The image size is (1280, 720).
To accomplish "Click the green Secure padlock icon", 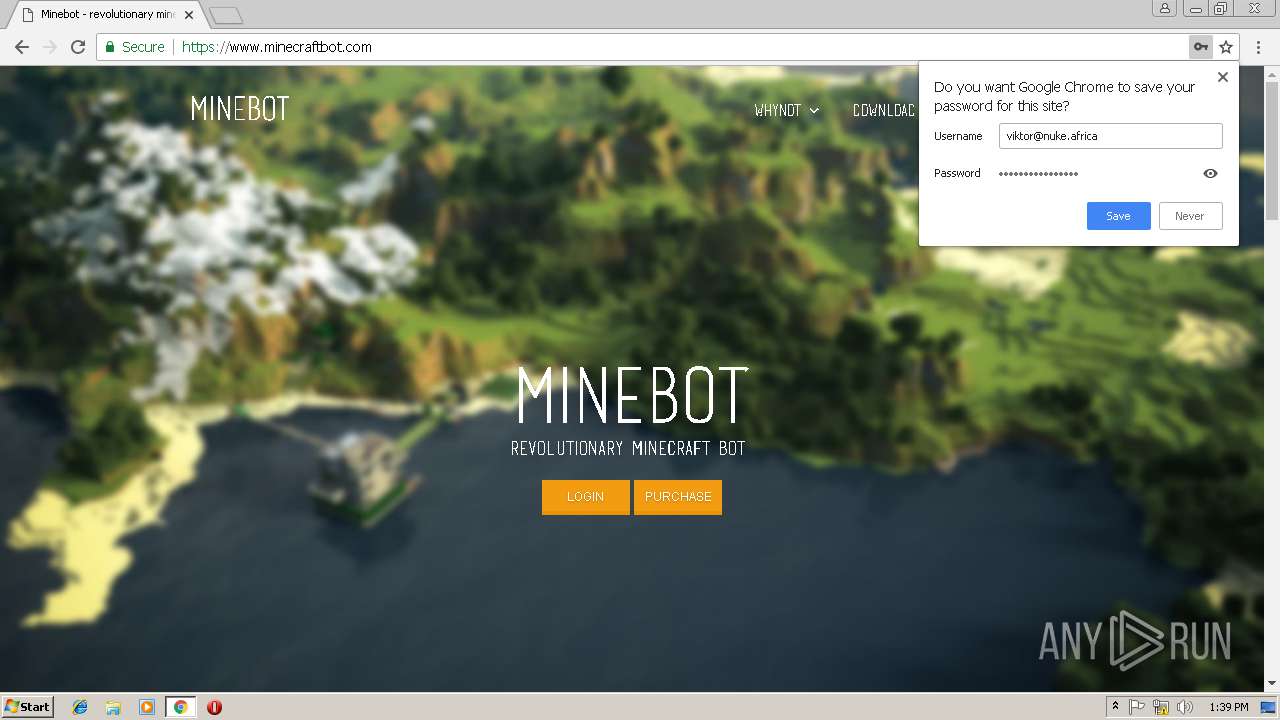I will pyautogui.click(x=110, y=47).
